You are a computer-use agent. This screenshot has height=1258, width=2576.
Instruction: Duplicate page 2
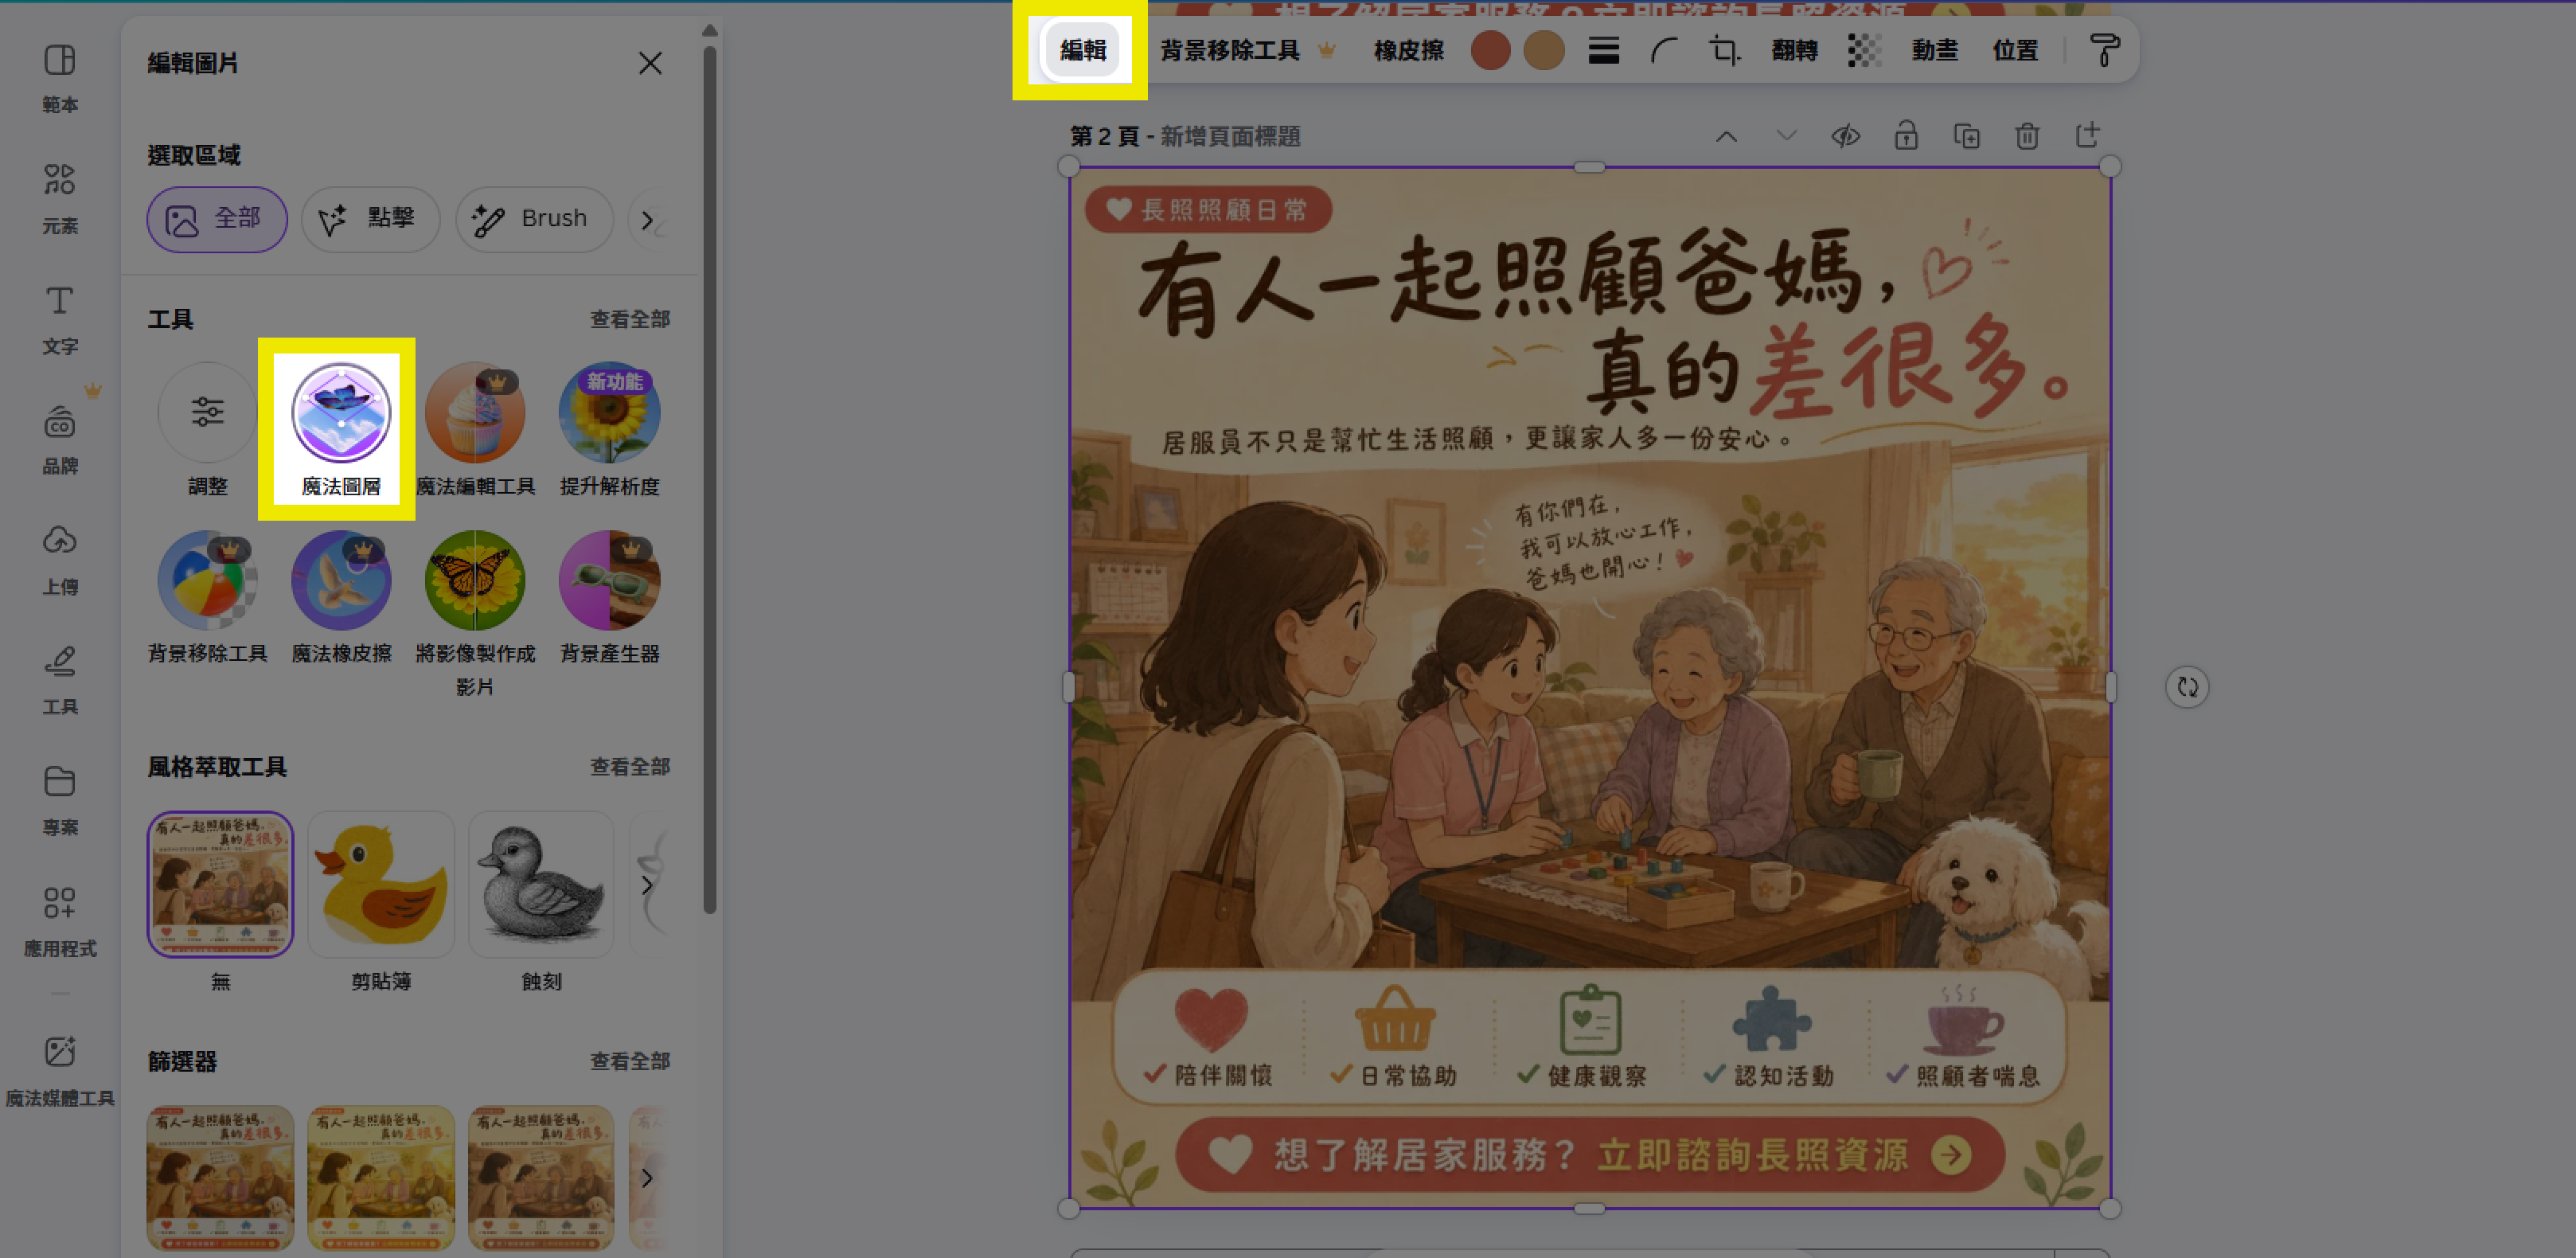(x=1966, y=136)
